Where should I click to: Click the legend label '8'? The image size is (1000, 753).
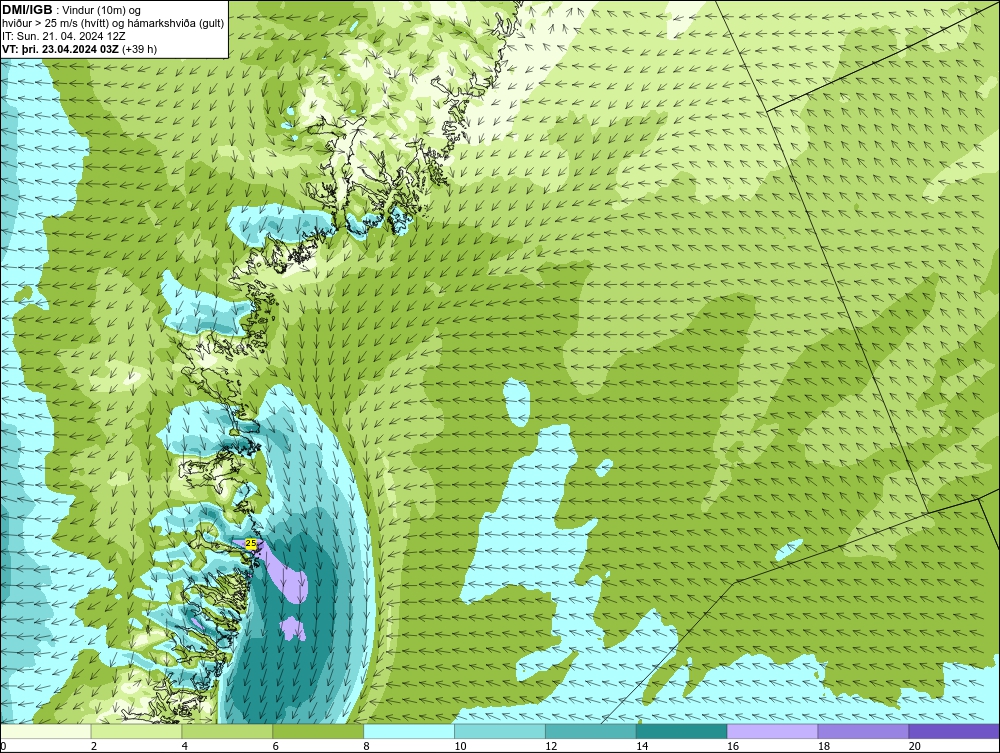(366, 746)
